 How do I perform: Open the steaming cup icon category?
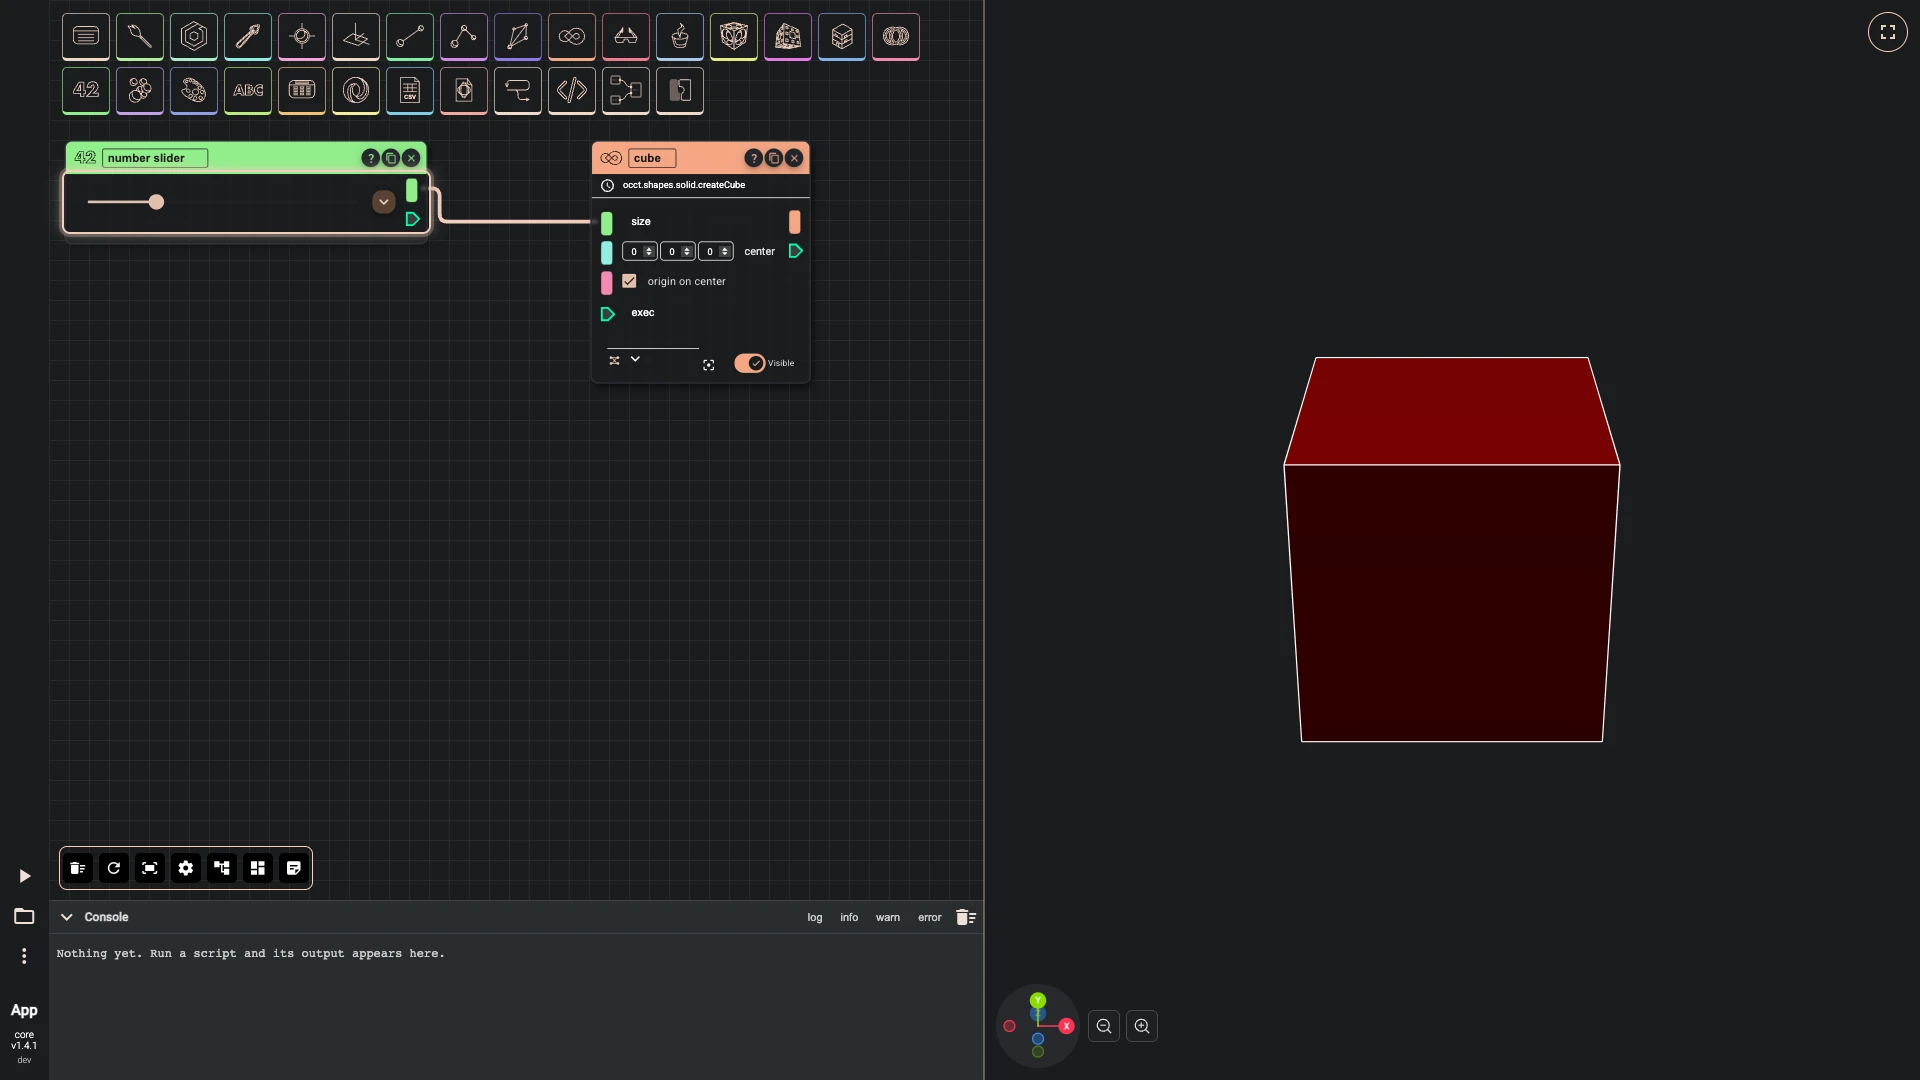tap(680, 37)
